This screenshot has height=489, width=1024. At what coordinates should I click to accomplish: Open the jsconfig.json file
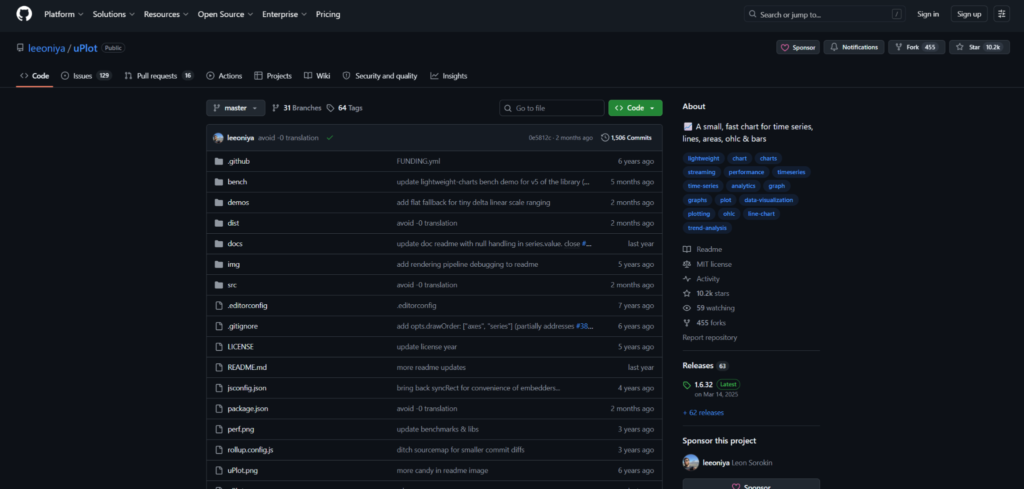pyautogui.click(x=247, y=388)
